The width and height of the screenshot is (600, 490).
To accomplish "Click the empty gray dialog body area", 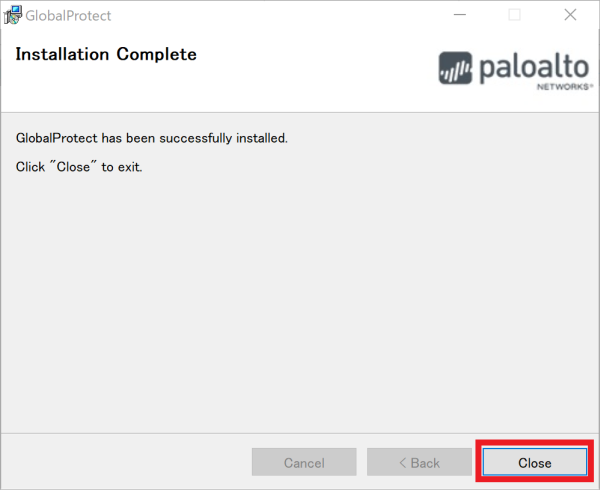I will point(300,300).
